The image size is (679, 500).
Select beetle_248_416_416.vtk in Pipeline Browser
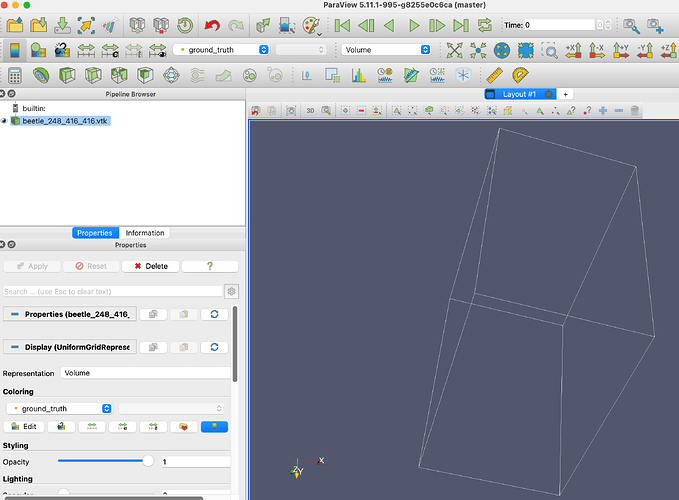coord(65,121)
